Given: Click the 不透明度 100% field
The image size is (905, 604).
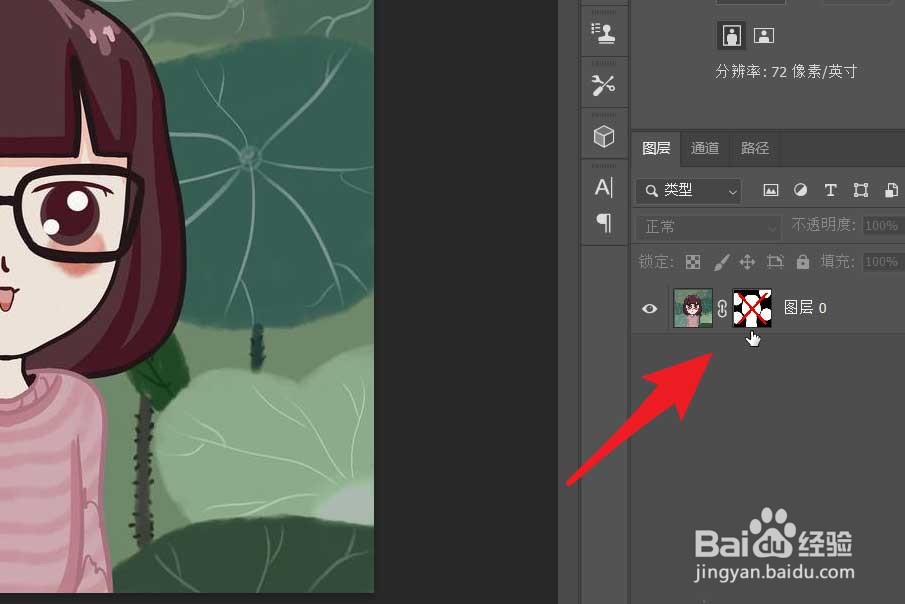Looking at the screenshot, I should (882, 225).
